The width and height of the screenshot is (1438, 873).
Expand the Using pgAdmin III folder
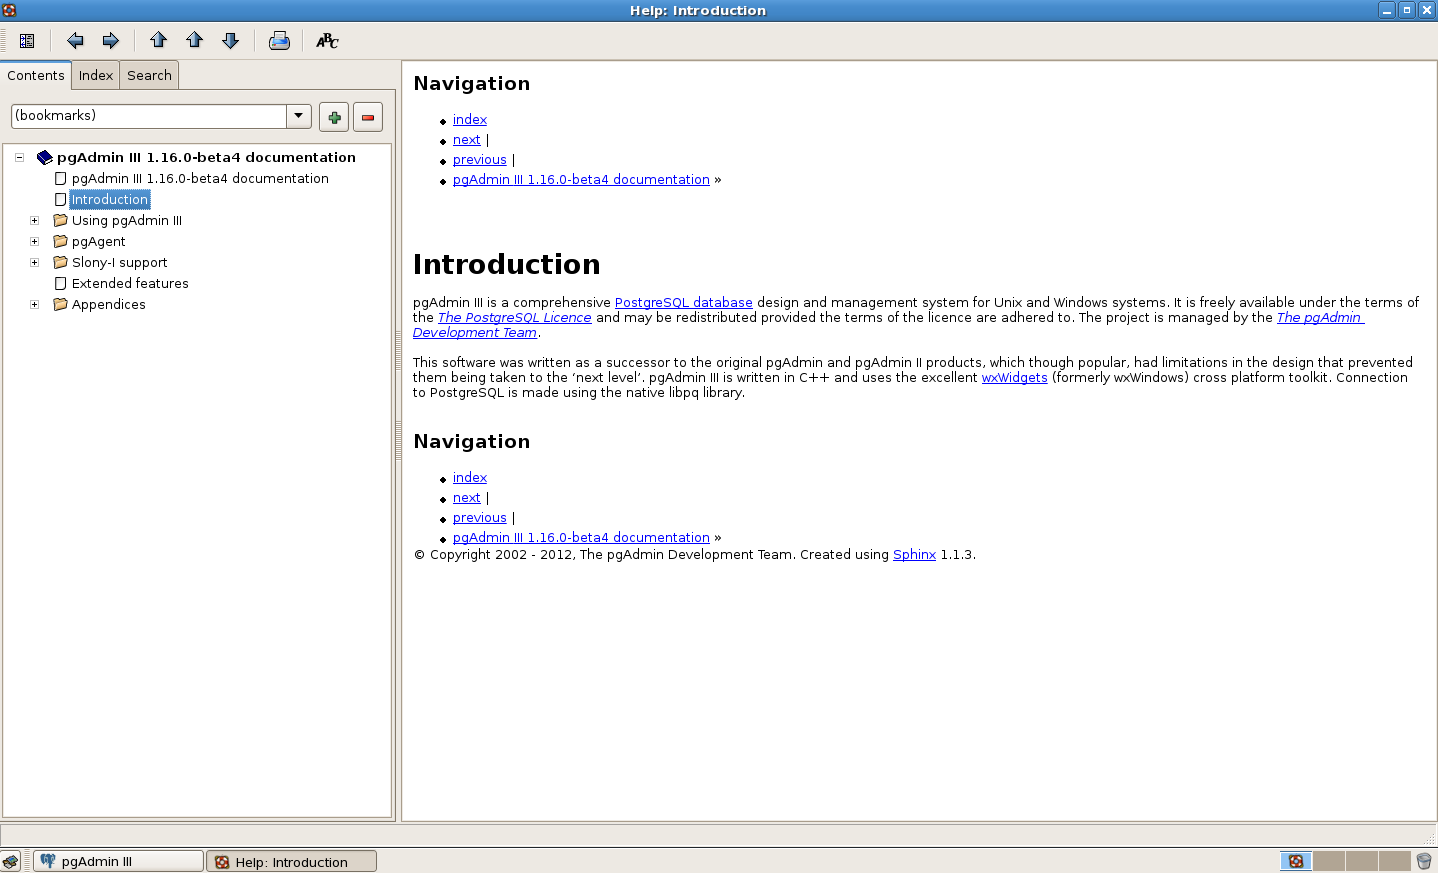pyautogui.click(x=34, y=221)
